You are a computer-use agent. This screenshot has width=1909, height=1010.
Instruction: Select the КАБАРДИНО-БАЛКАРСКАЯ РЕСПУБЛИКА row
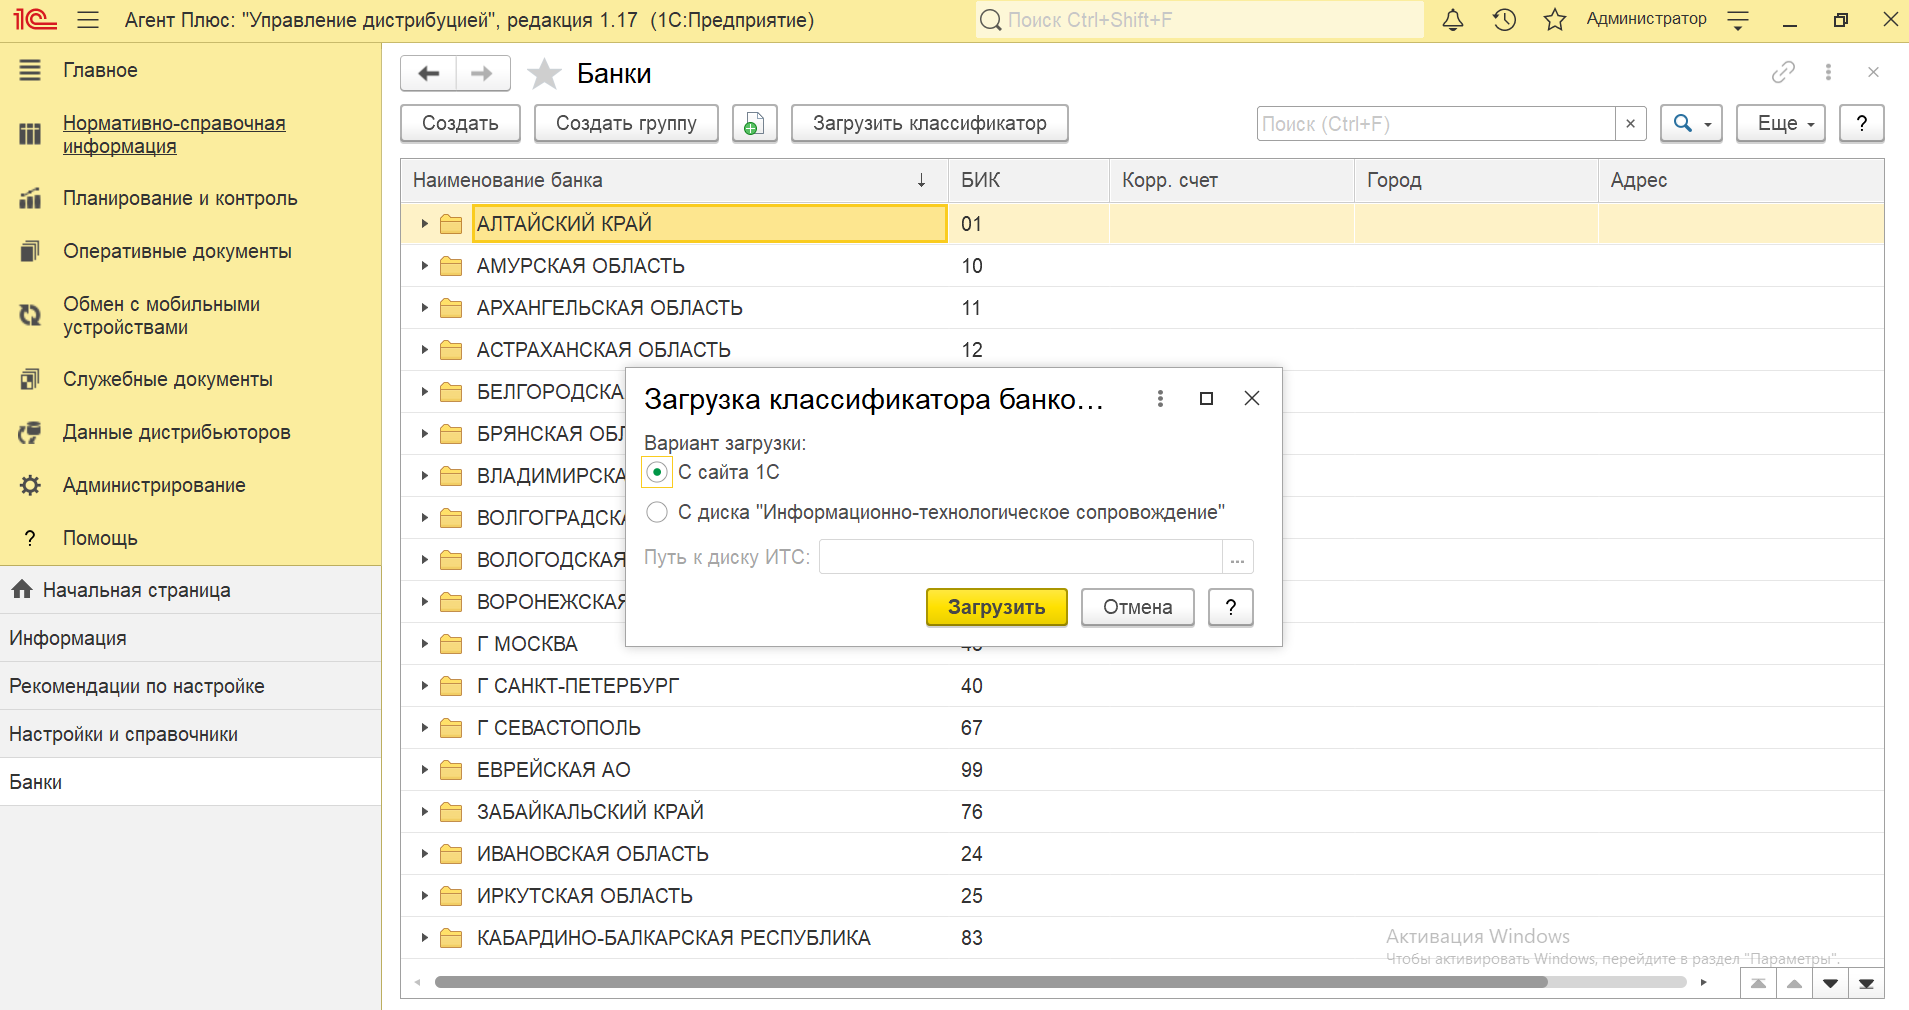1143,938
